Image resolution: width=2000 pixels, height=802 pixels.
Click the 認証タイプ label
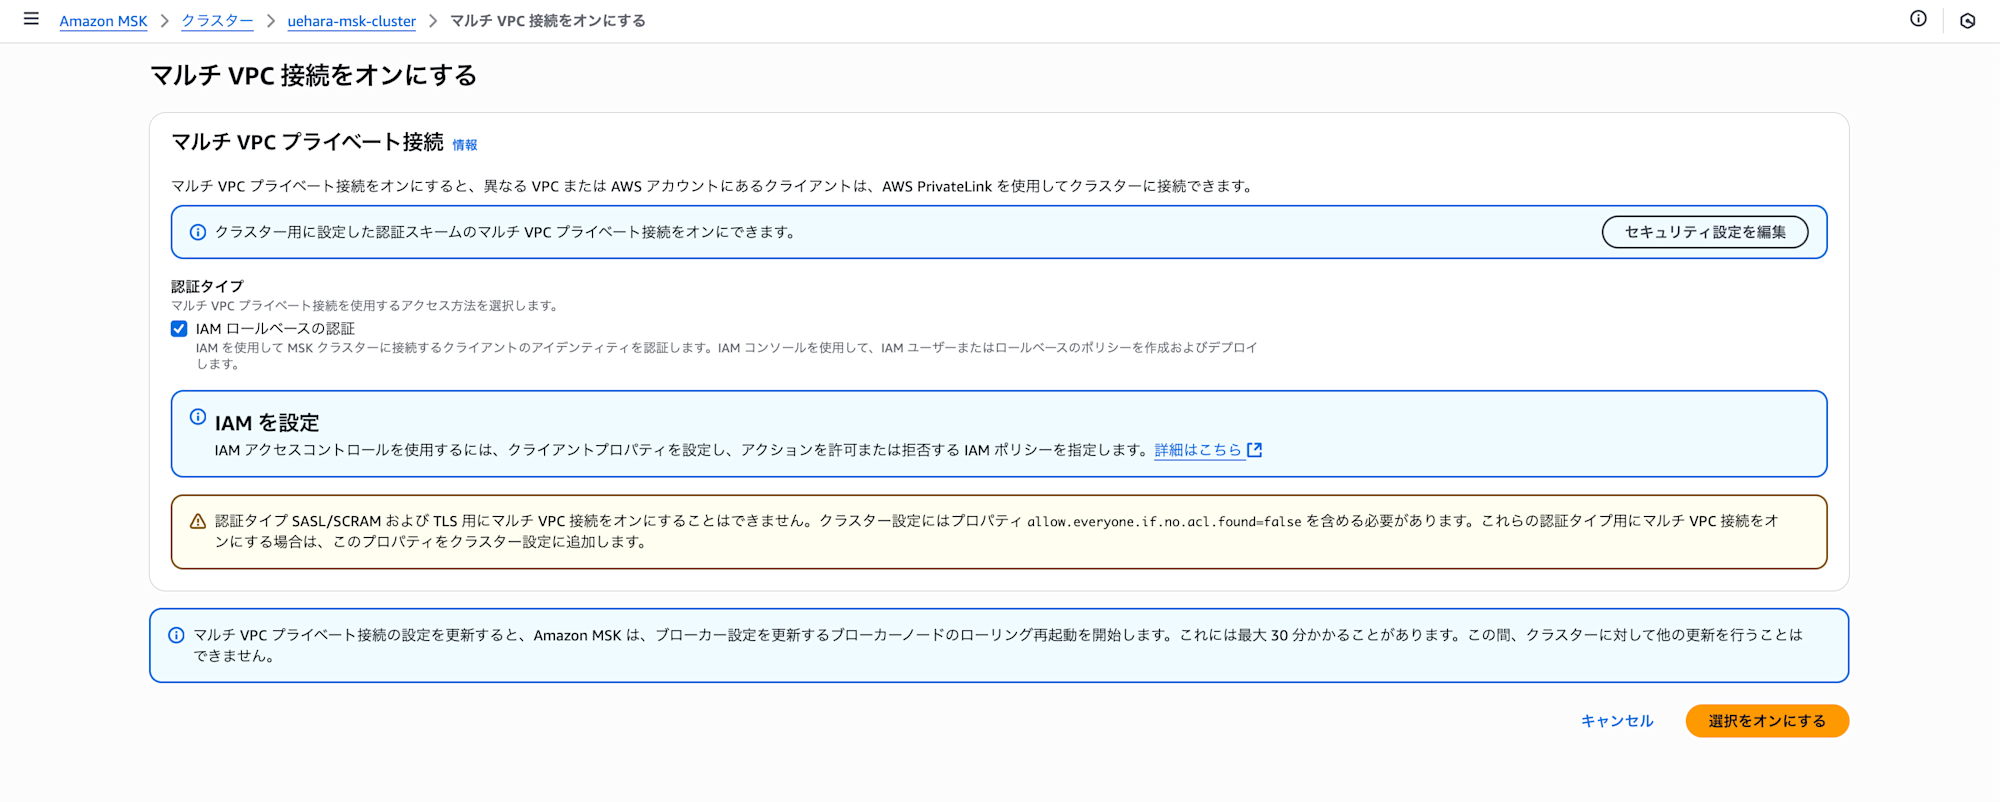(x=207, y=286)
